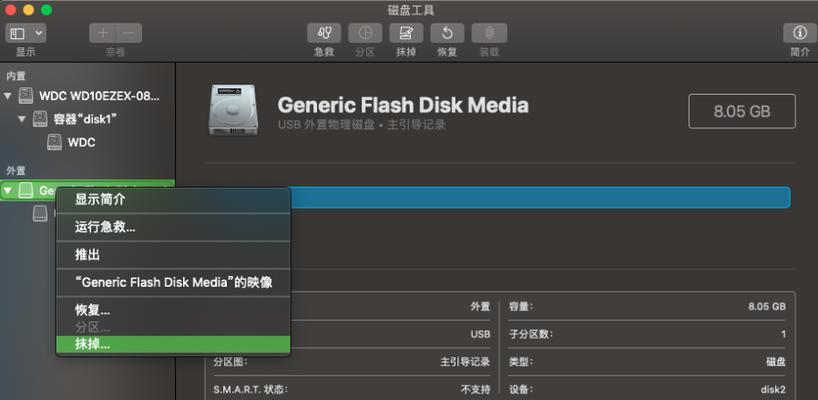818x400 pixels.
Task: Click the remove volume minus button
Action: point(129,33)
